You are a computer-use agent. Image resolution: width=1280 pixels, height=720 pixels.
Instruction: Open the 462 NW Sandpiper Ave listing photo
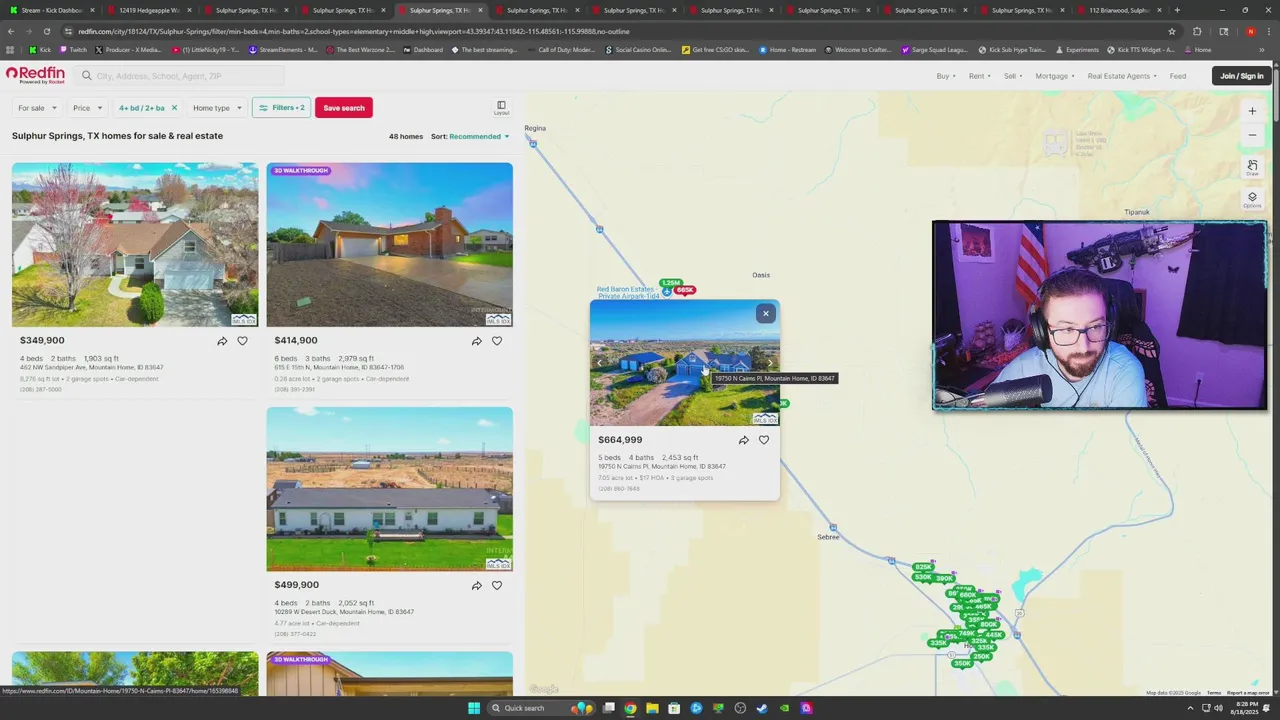tap(135, 245)
